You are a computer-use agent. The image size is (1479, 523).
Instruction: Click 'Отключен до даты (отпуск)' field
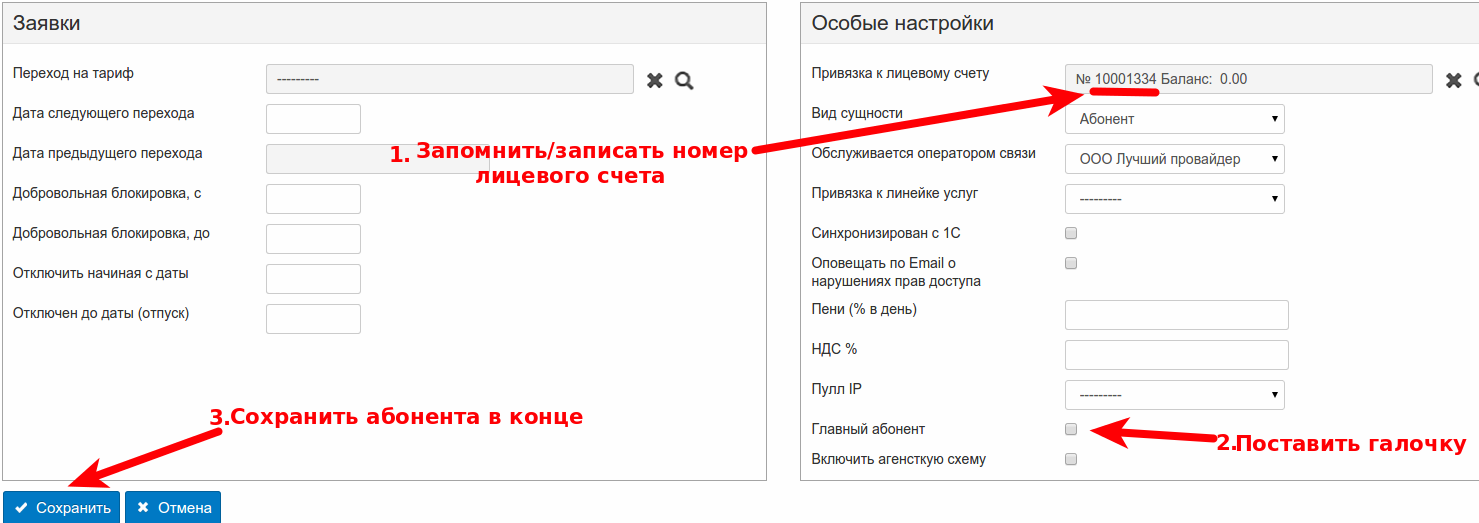tap(313, 319)
